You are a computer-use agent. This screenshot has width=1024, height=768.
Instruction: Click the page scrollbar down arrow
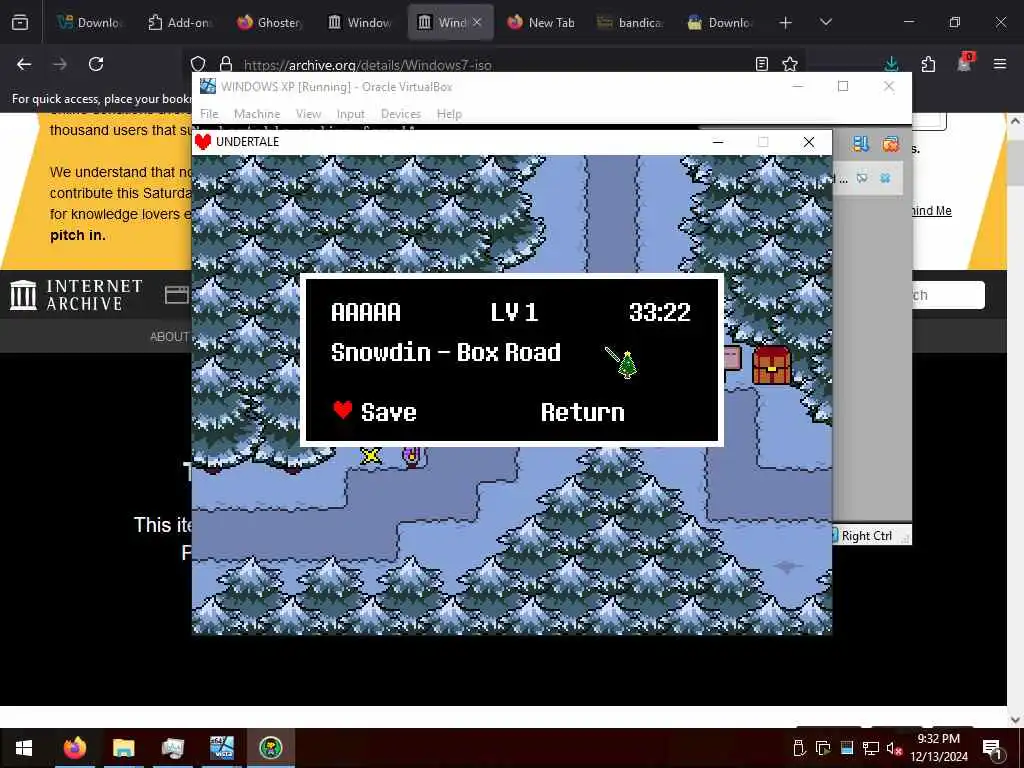(1015, 720)
